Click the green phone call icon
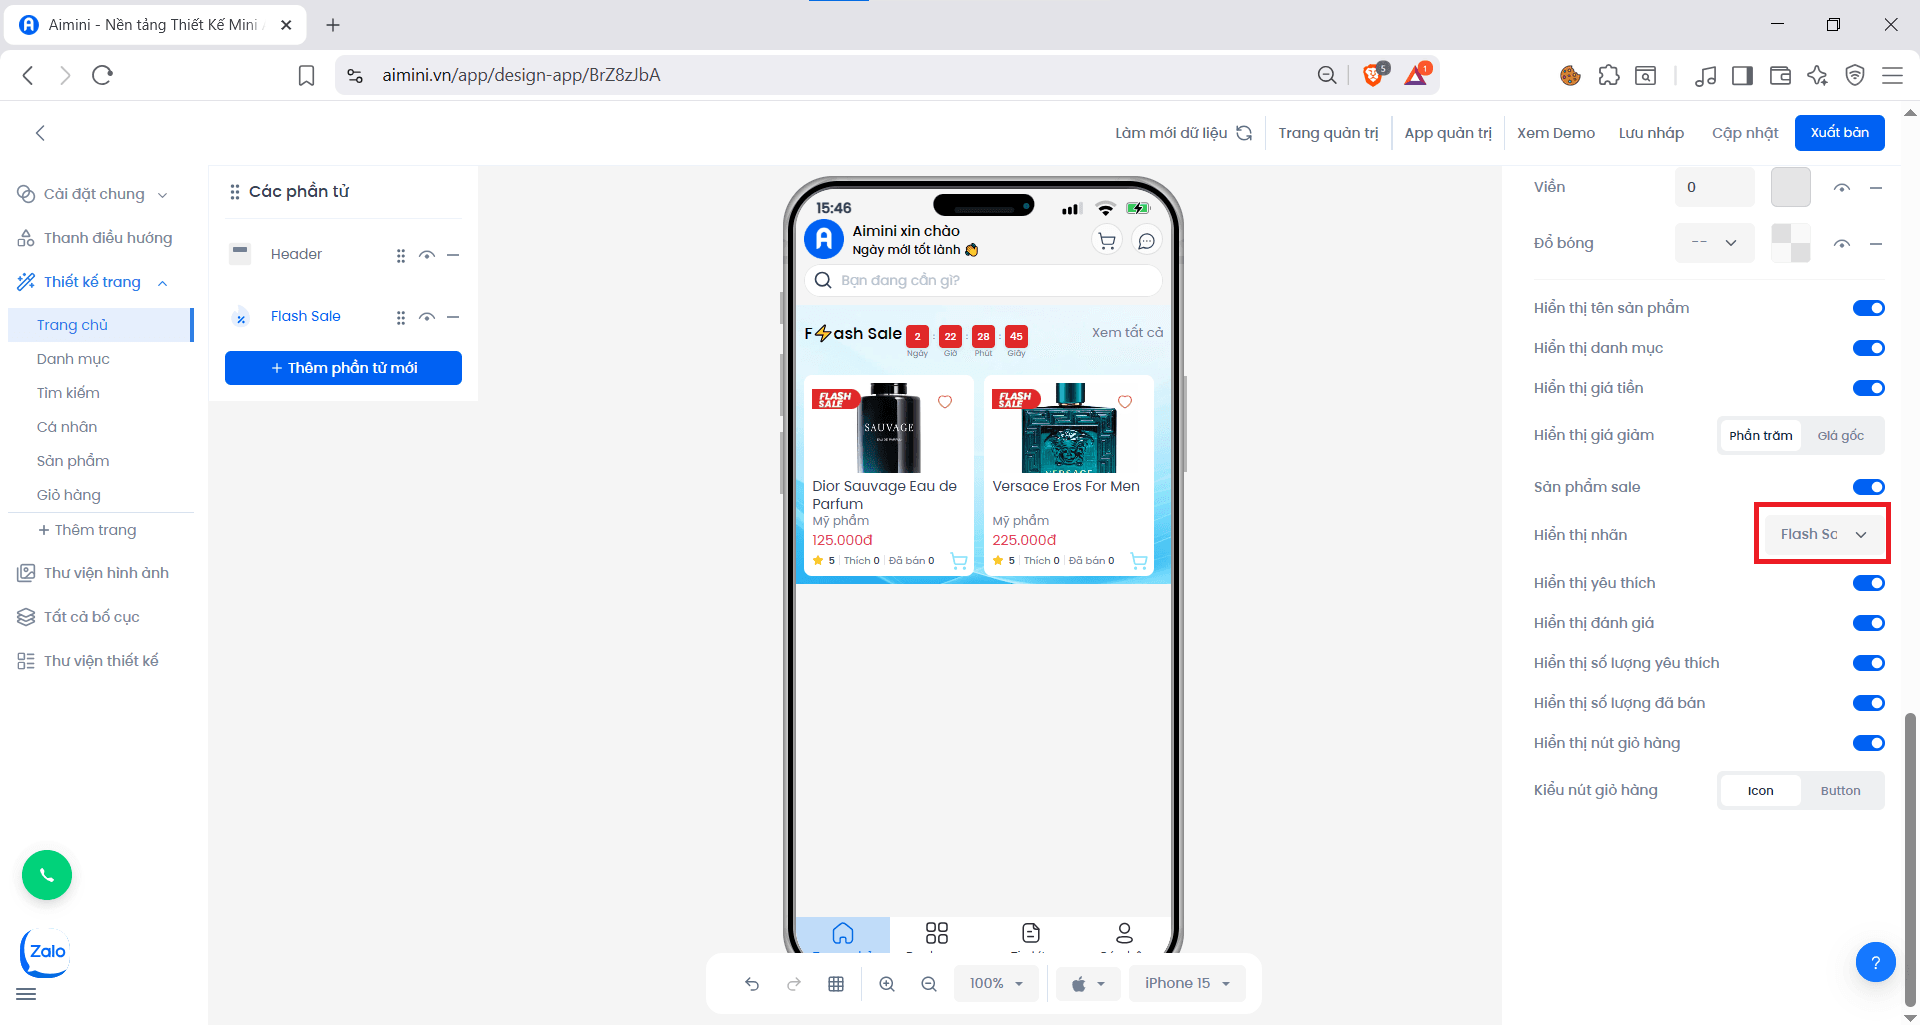The width and height of the screenshot is (1920, 1025). 47,875
